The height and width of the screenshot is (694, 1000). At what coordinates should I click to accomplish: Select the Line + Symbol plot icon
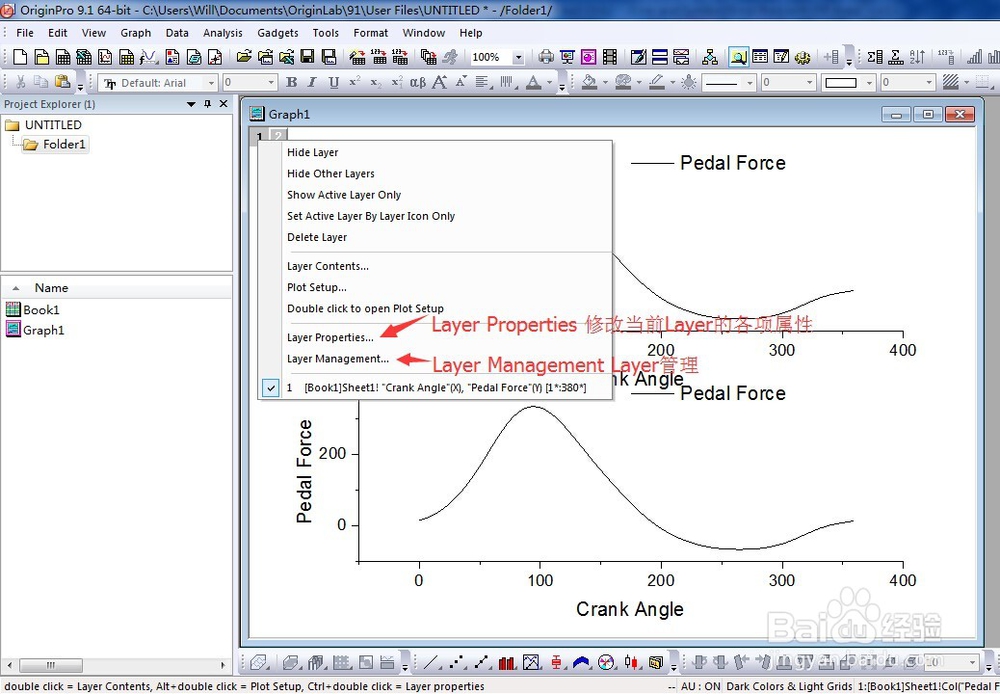coord(482,663)
